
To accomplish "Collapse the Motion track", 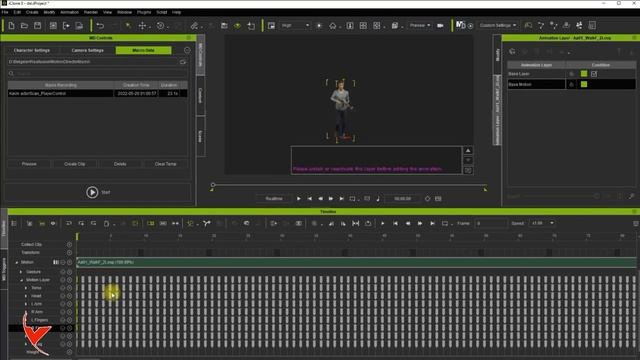I will [17, 262].
